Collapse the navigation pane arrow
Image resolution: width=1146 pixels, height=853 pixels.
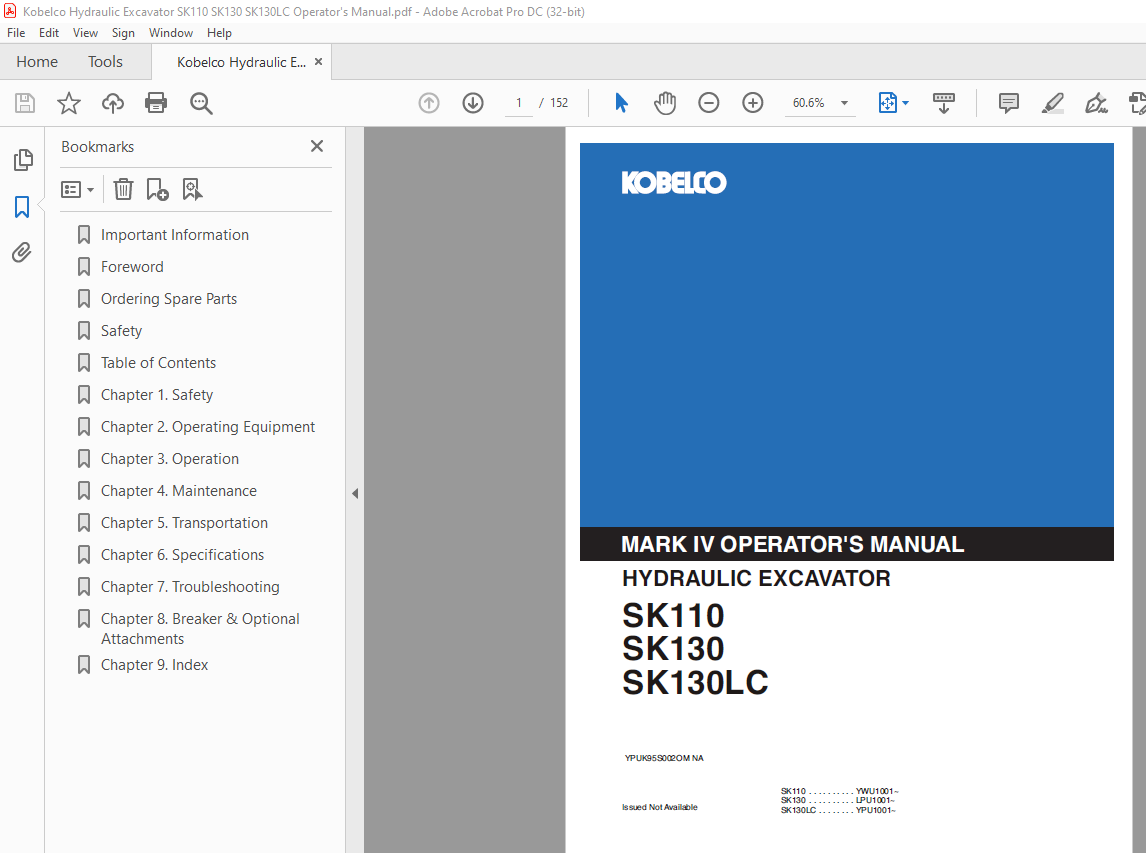[x=355, y=493]
